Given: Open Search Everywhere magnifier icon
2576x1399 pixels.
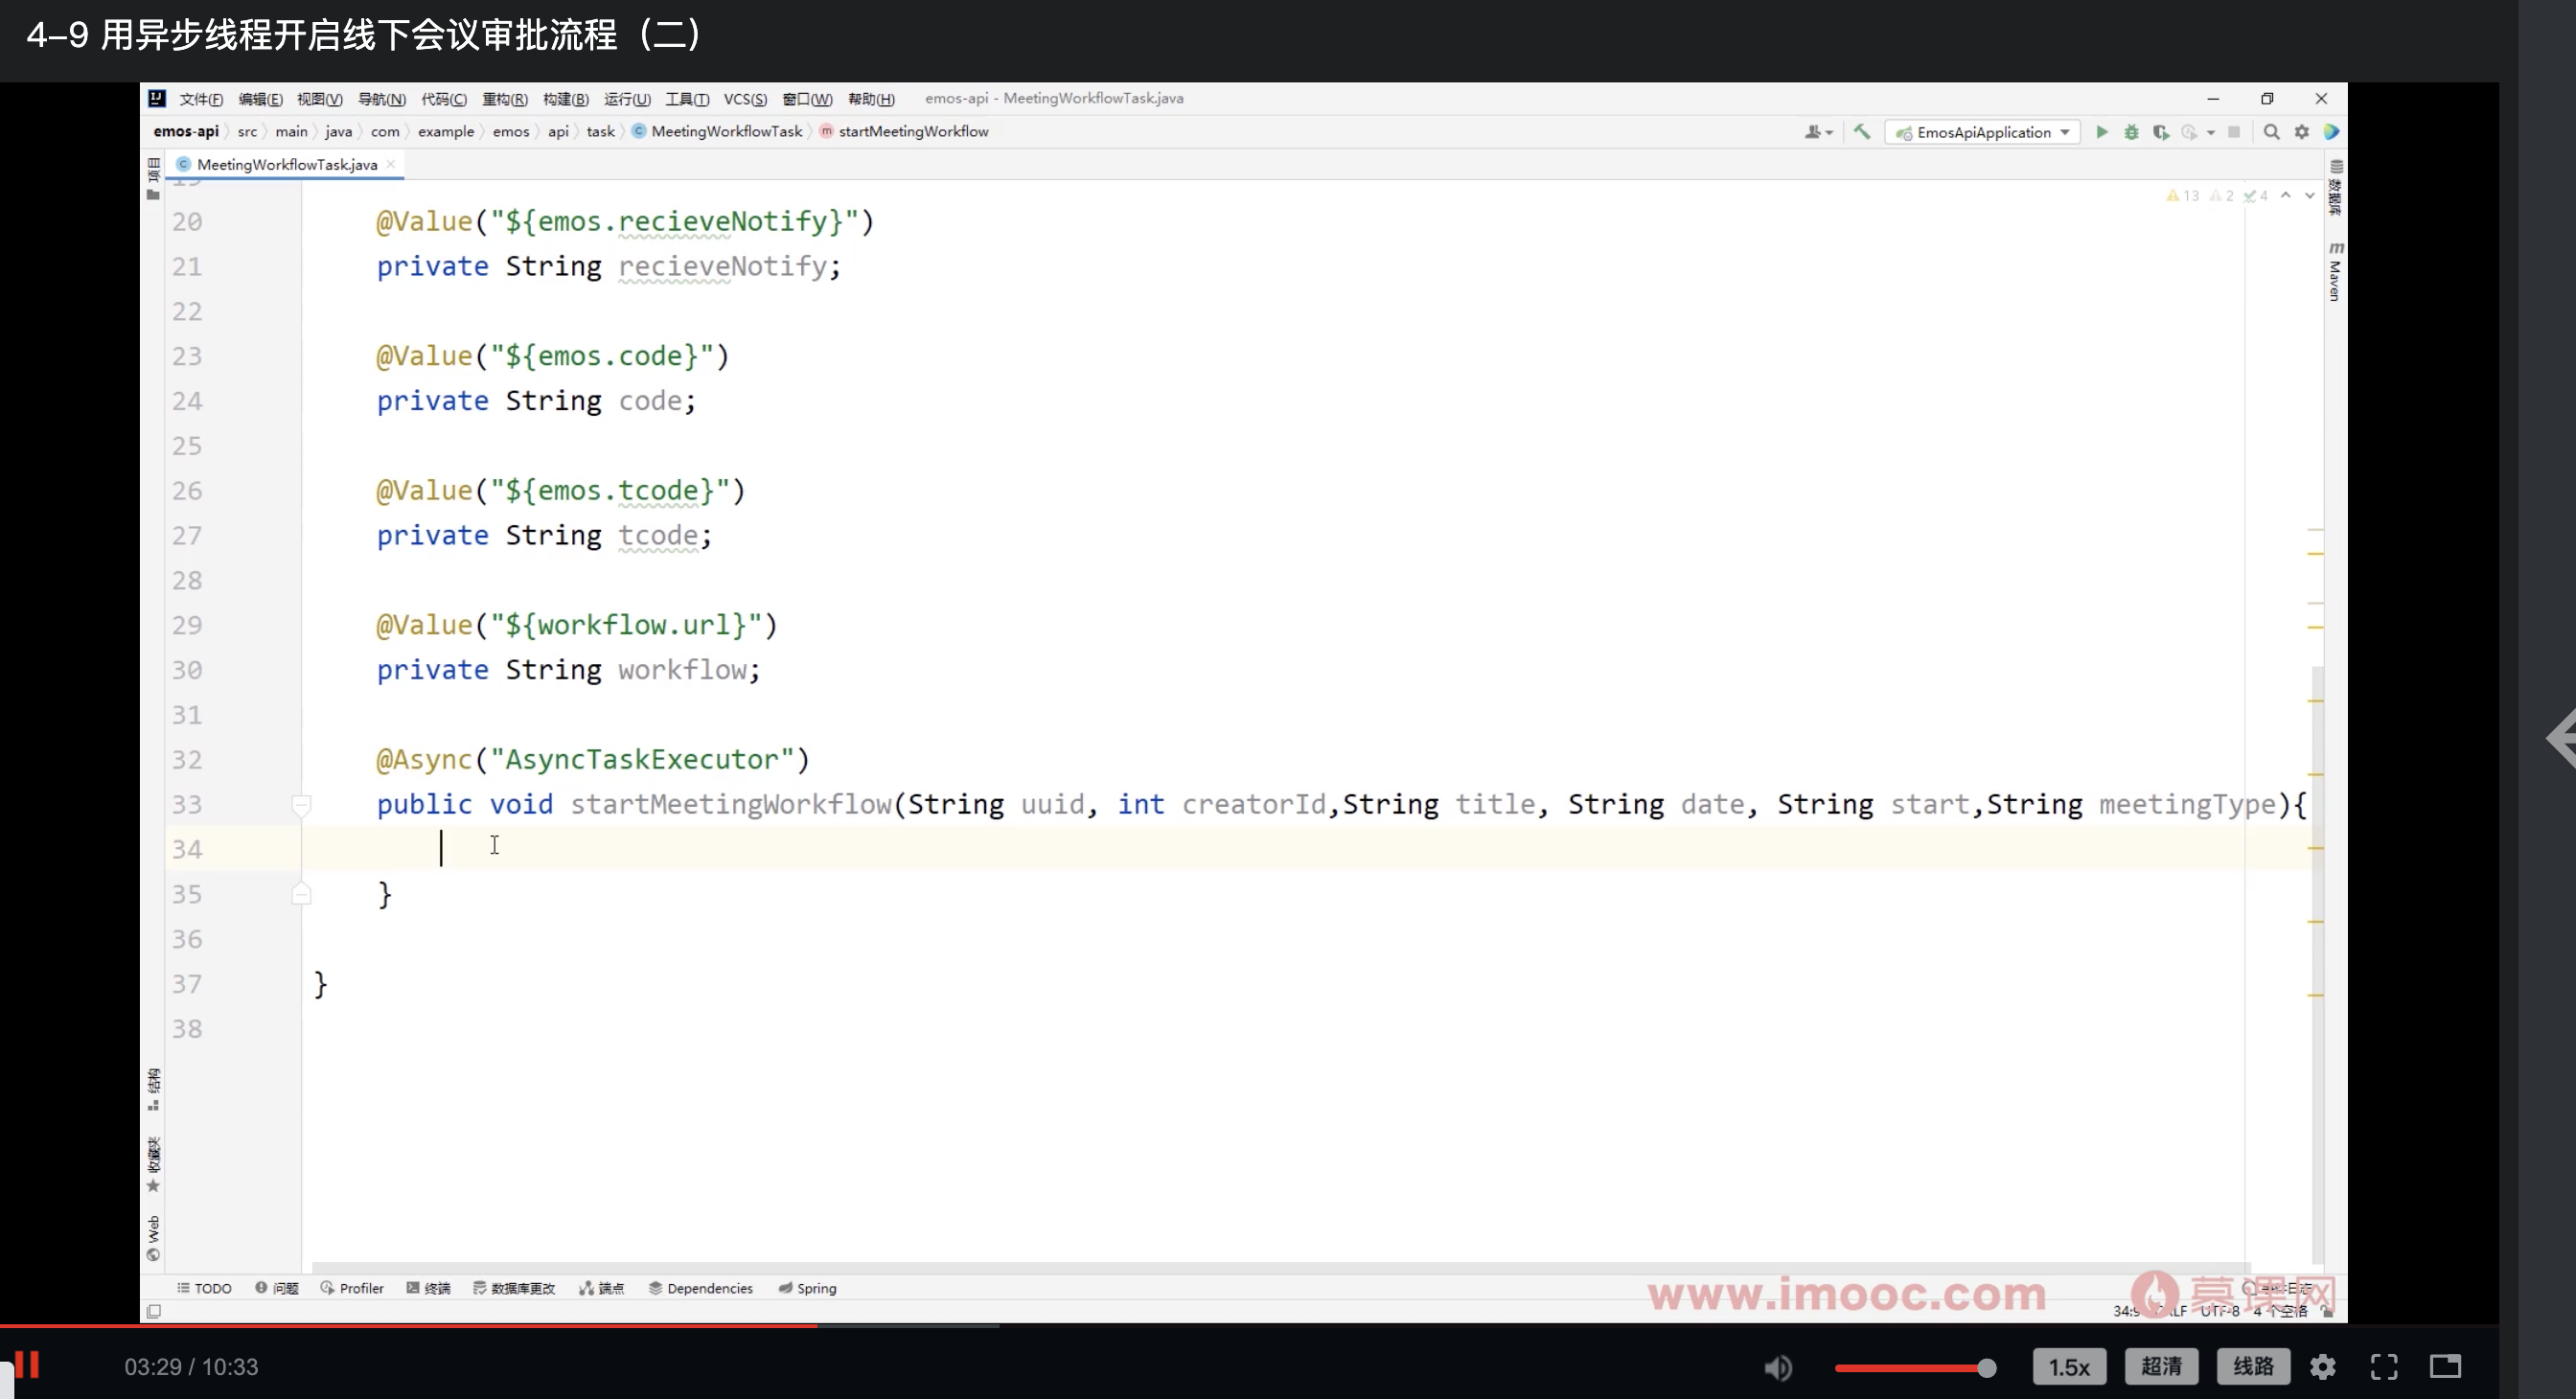Looking at the screenshot, I should point(2271,132).
